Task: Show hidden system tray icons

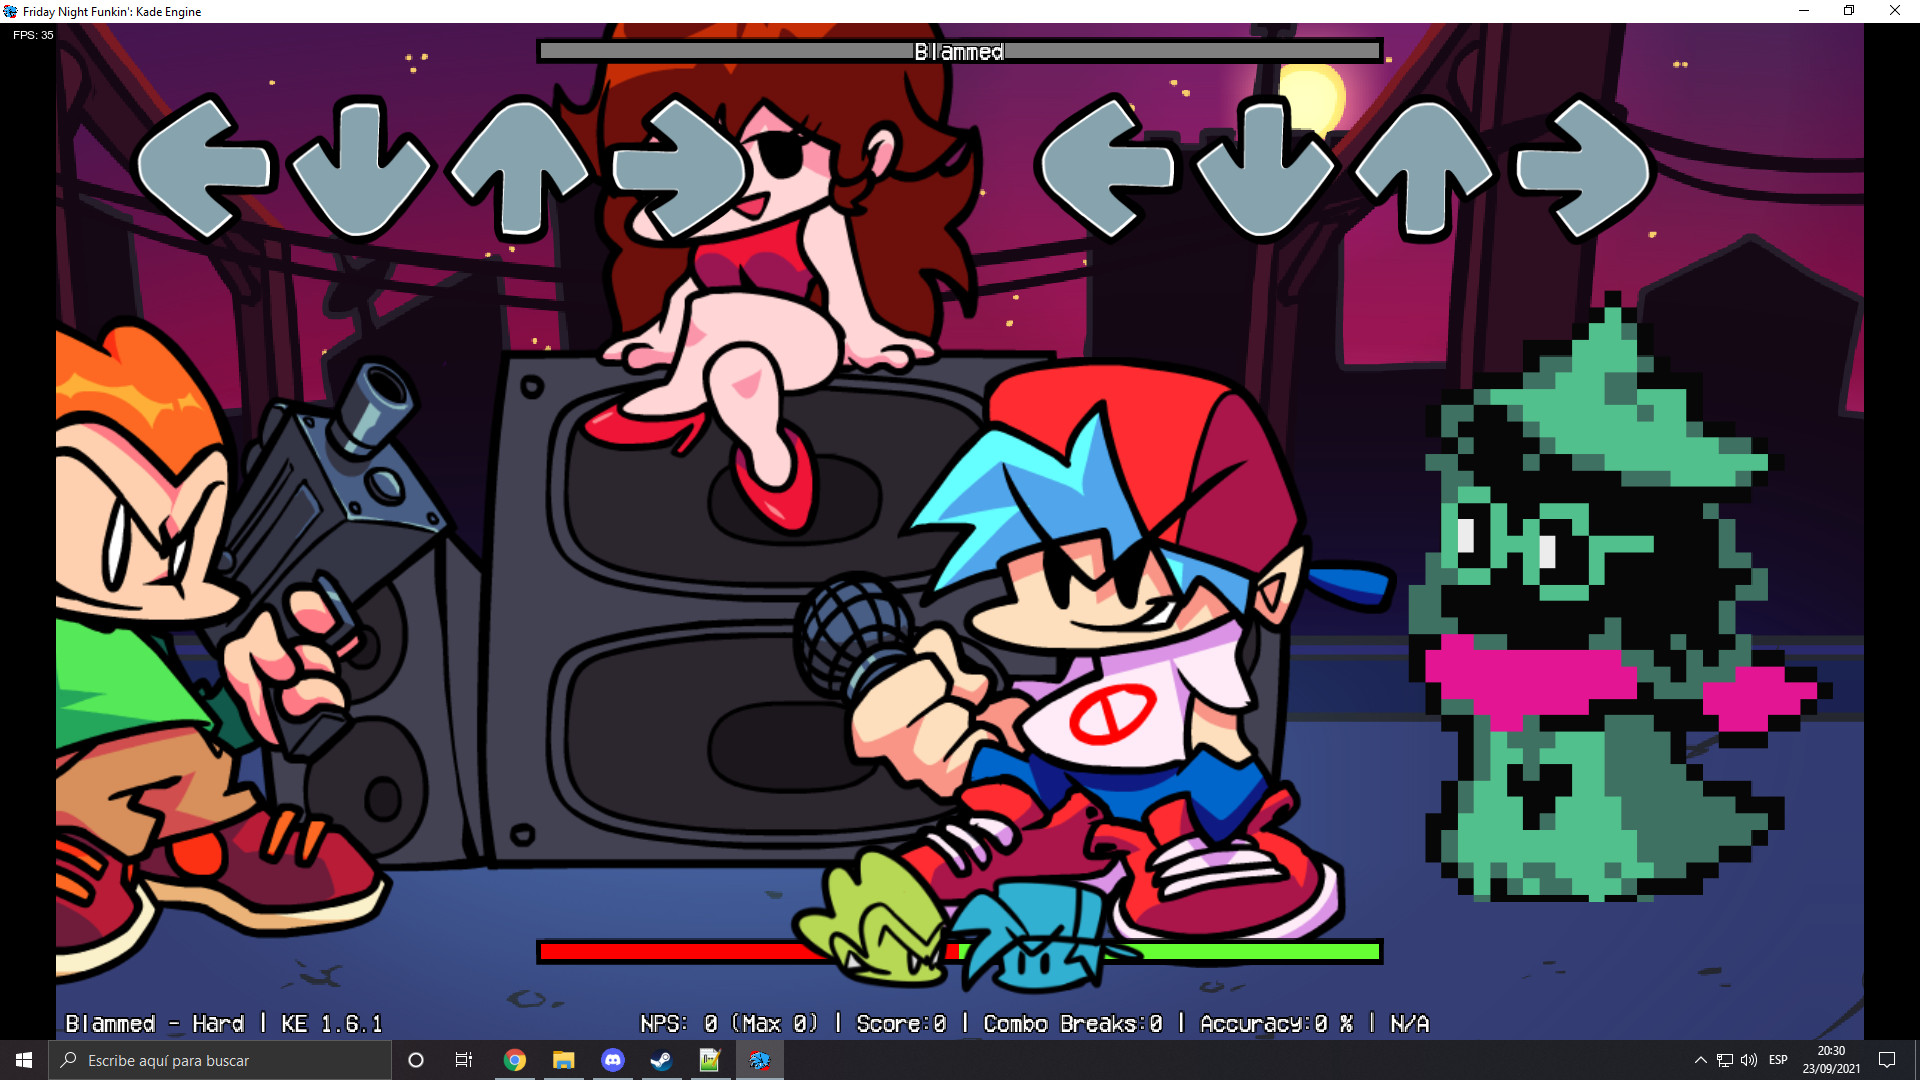Action: tap(1700, 1060)
